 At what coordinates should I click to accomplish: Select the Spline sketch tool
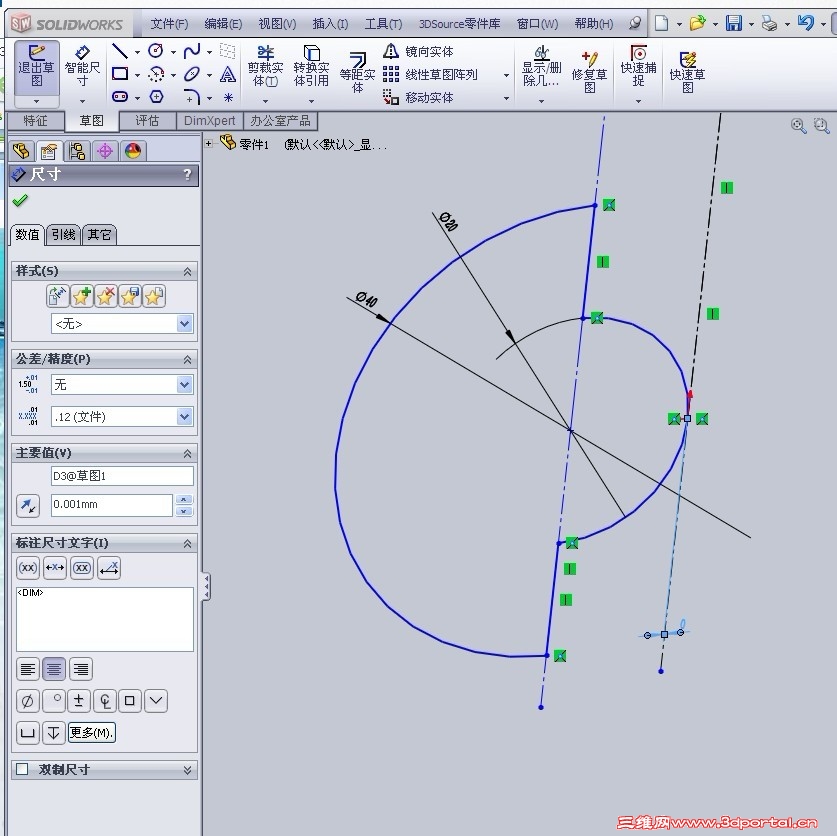[192, 51]
